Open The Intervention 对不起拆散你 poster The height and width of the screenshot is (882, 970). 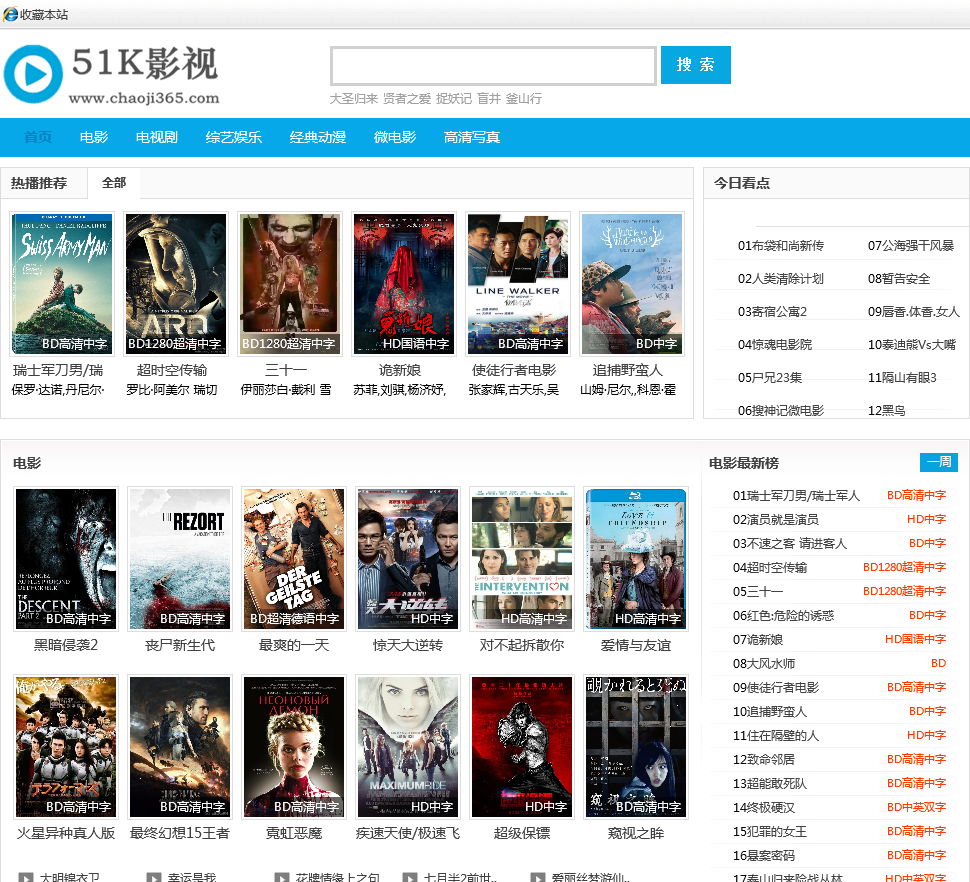(521, 559)
